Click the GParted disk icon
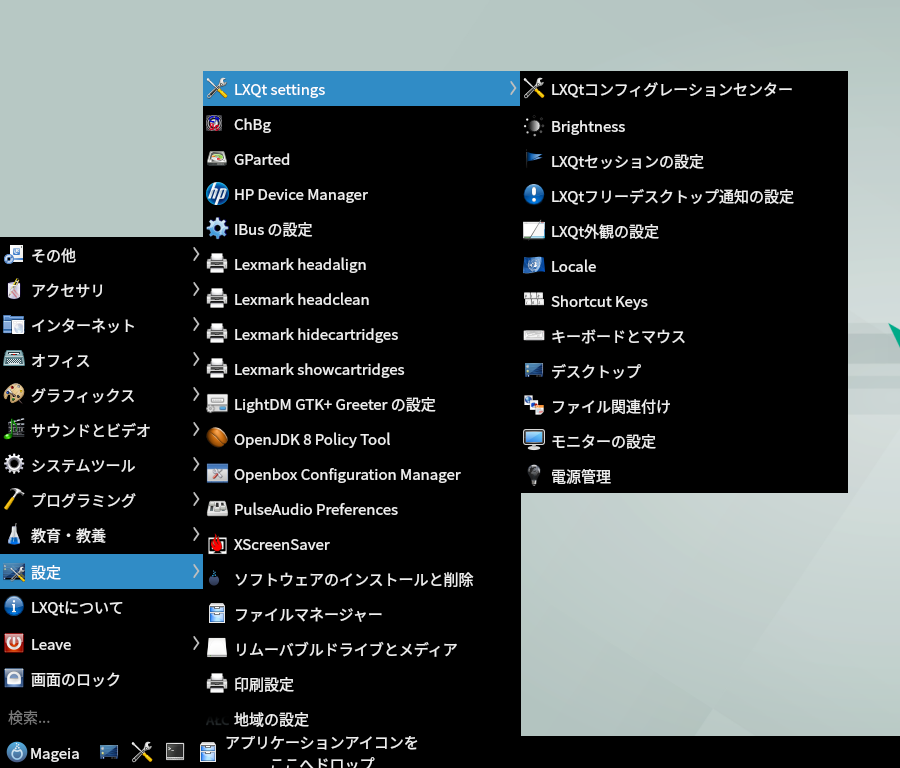Image resolution: width=900 pixels, height=768 pixels. (x=217, y=158)
